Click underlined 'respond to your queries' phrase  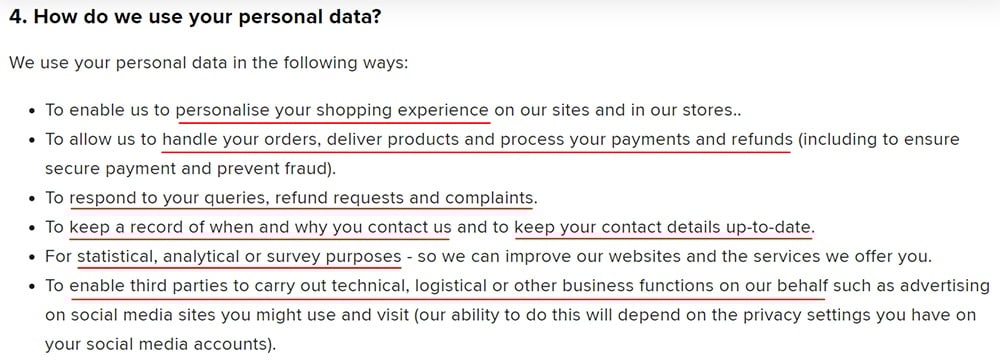[x=169, y=198]
